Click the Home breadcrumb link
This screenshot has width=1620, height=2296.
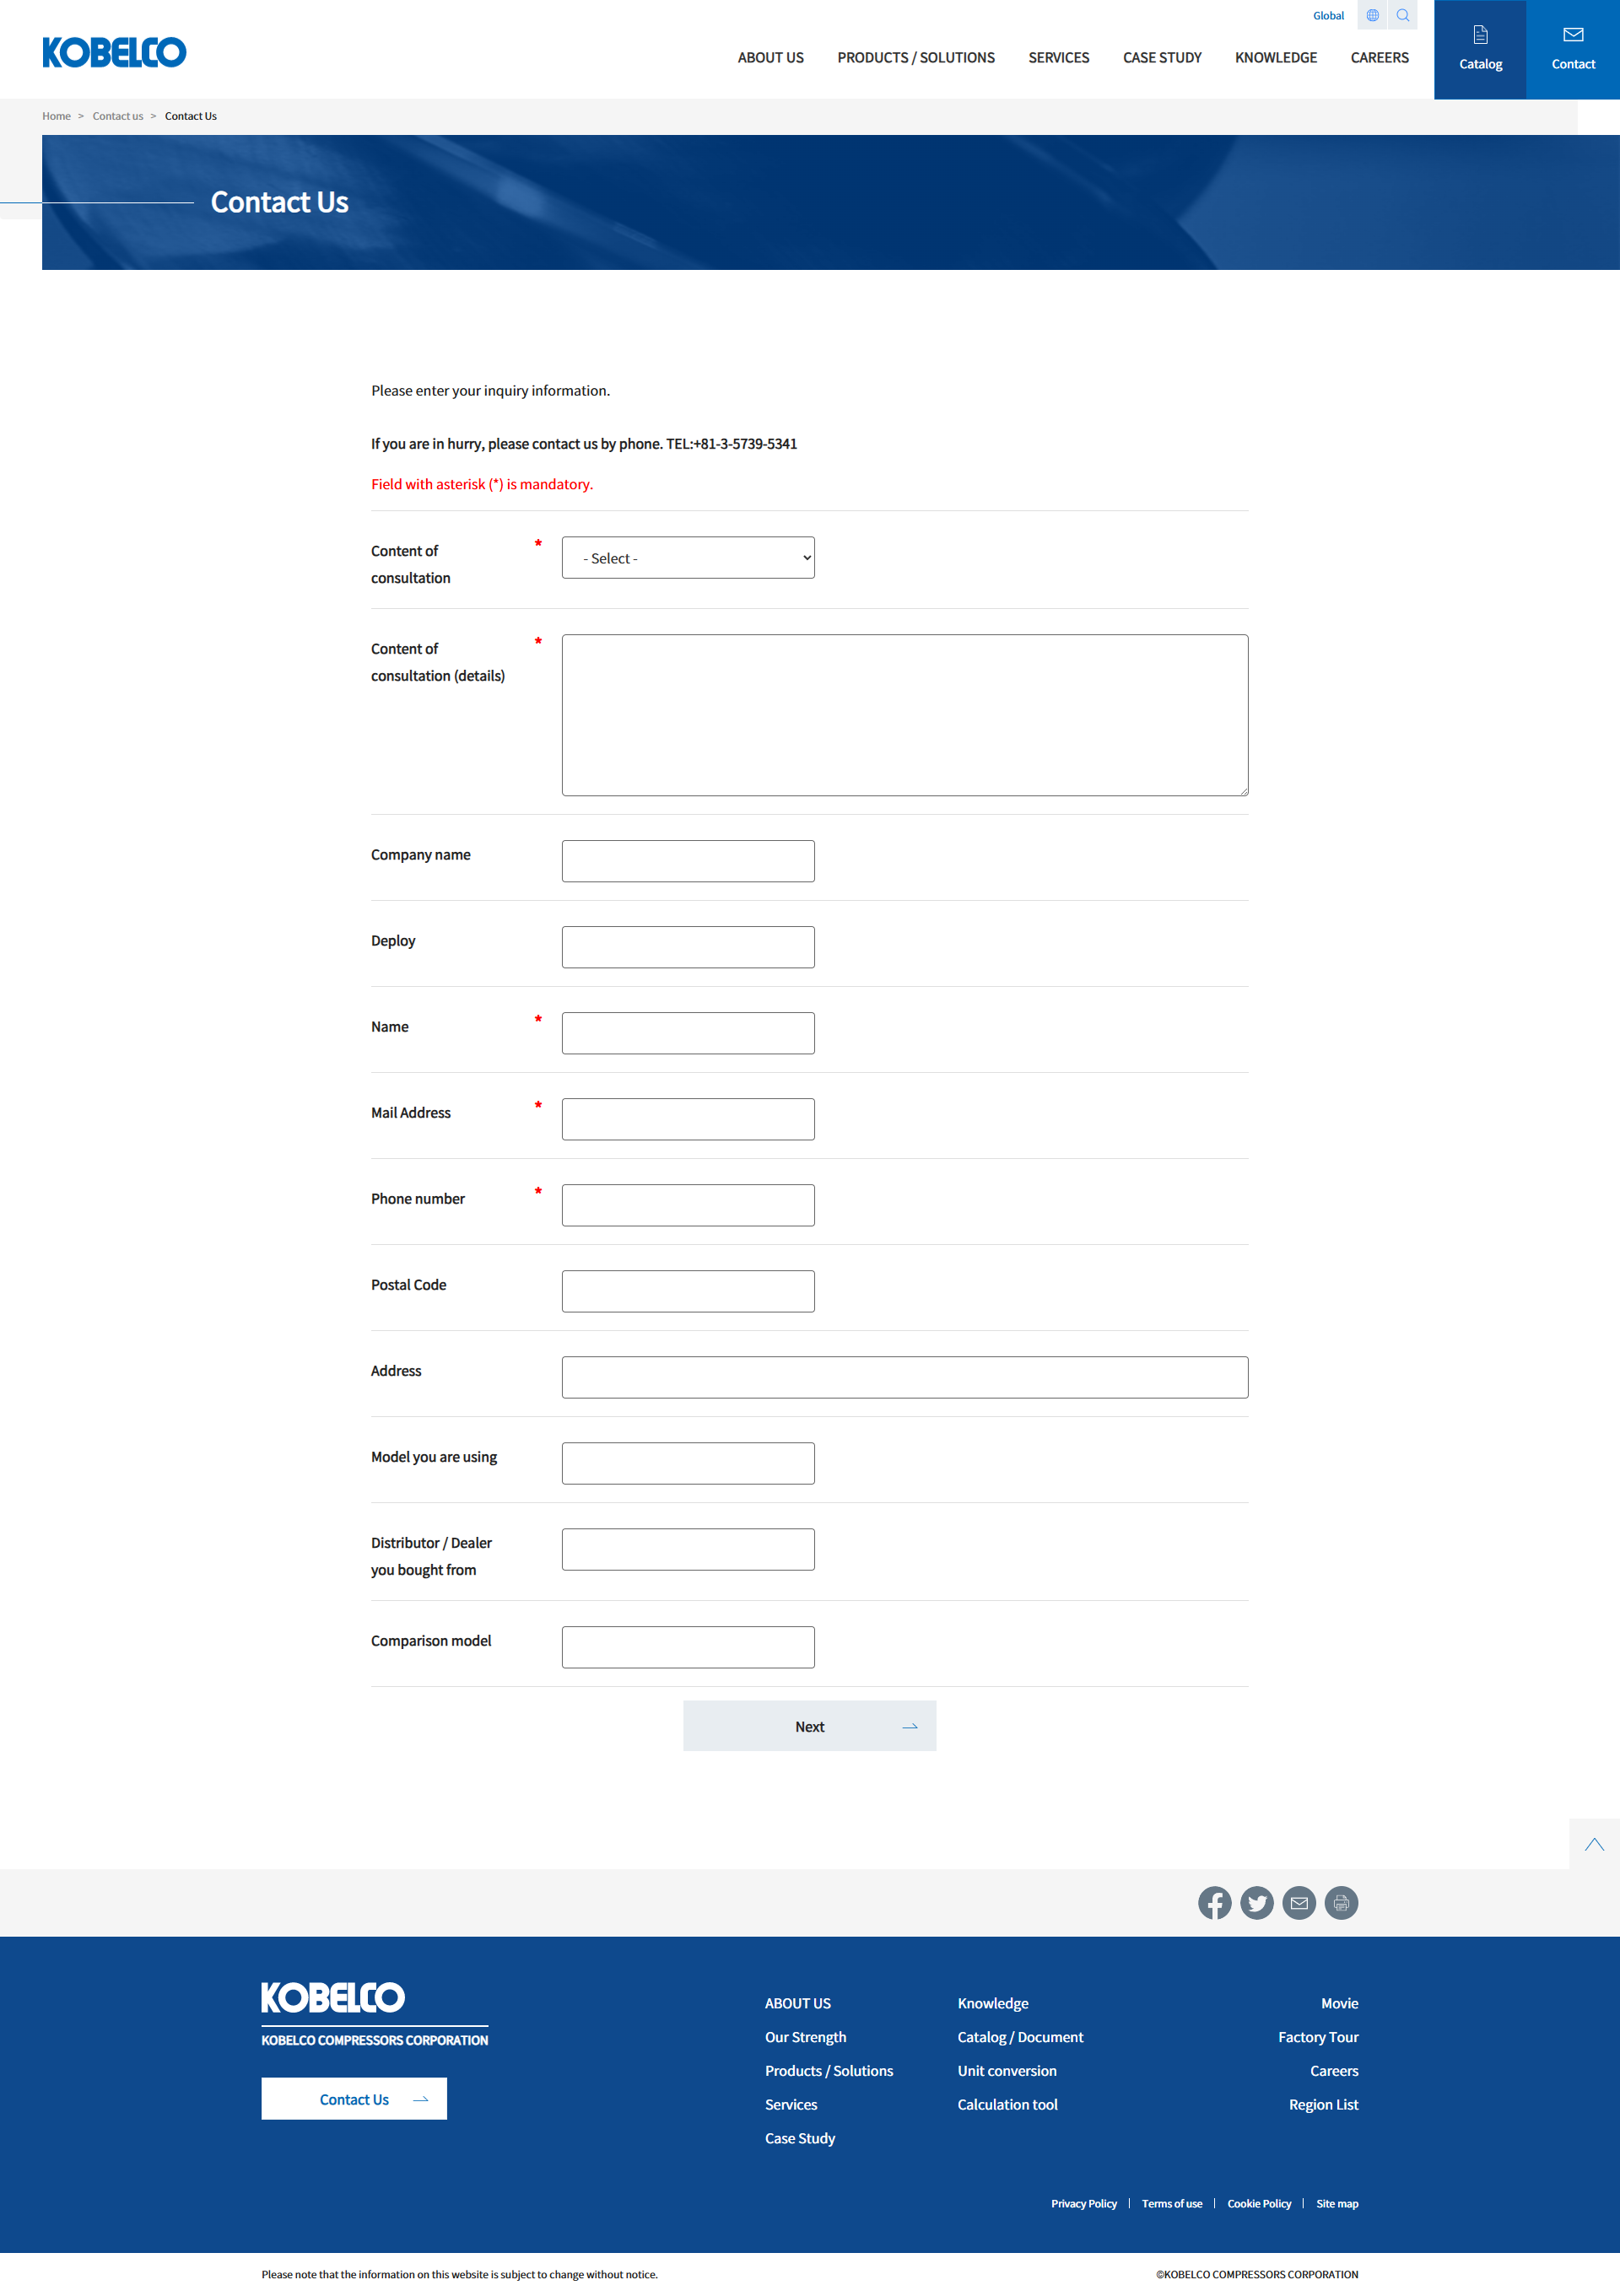(x=56, y=116)
